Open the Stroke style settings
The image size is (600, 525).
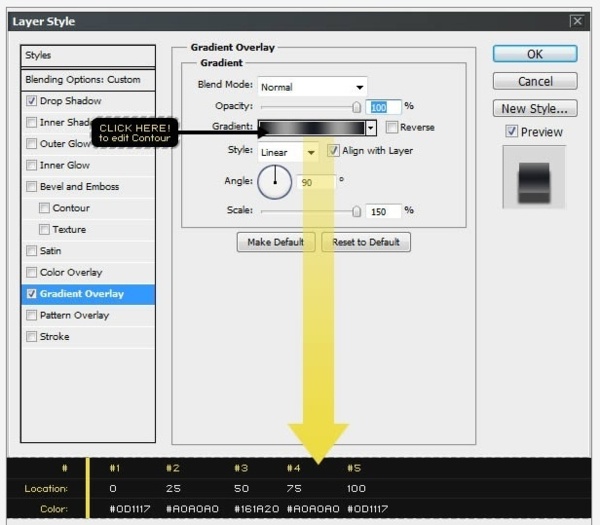point(55,337)
